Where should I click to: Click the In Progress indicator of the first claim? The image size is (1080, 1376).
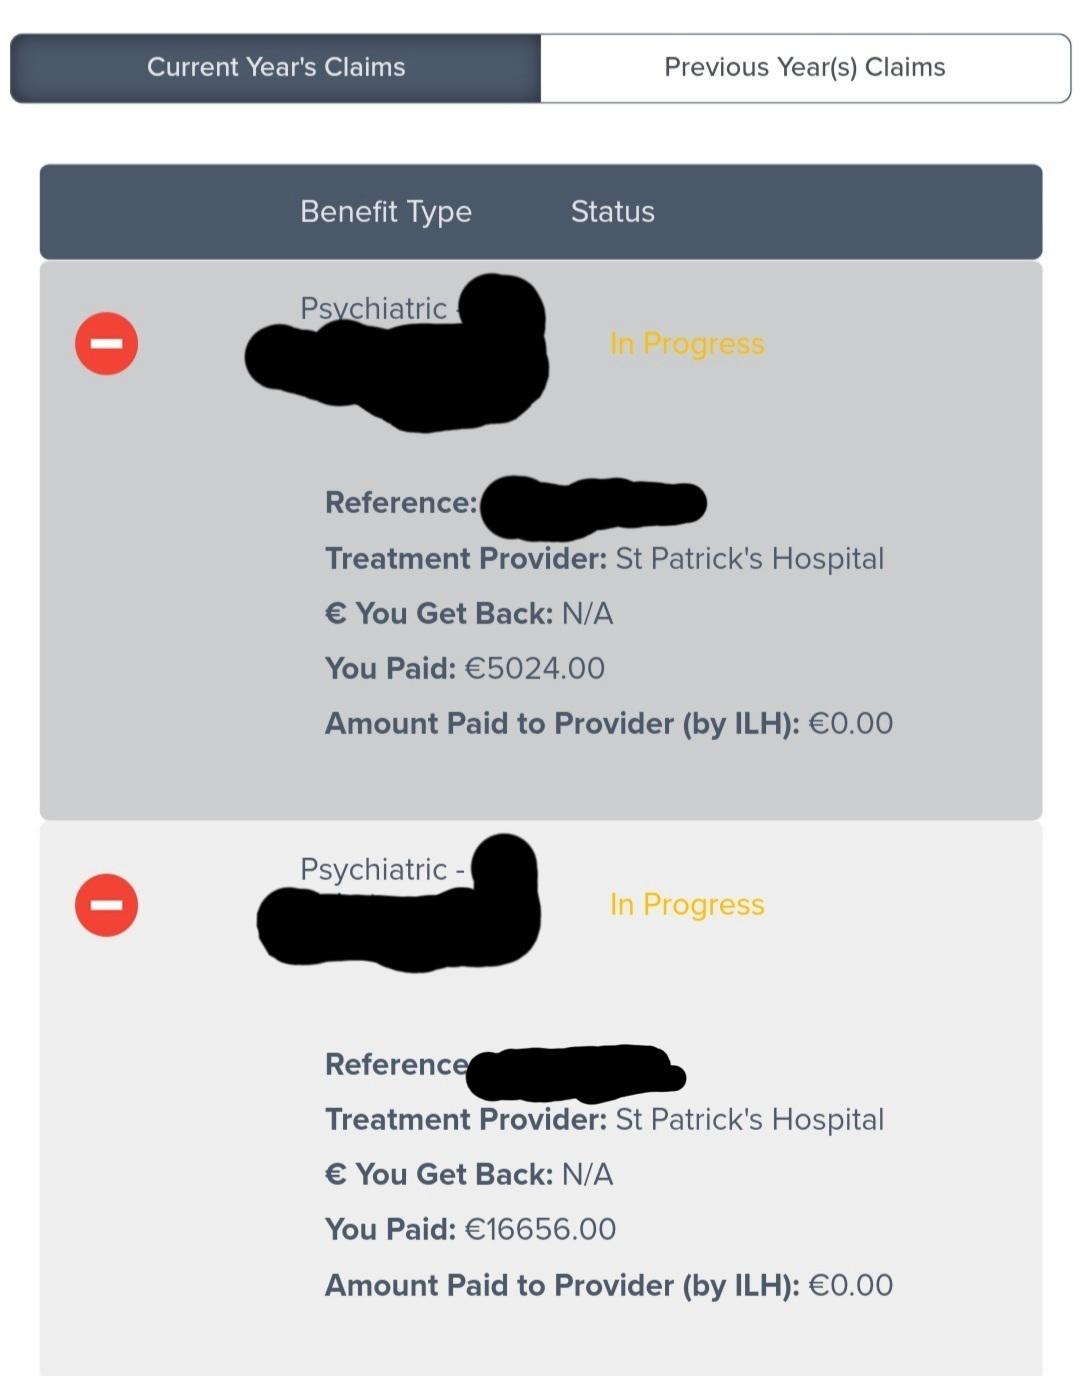(x=687, y=343)
